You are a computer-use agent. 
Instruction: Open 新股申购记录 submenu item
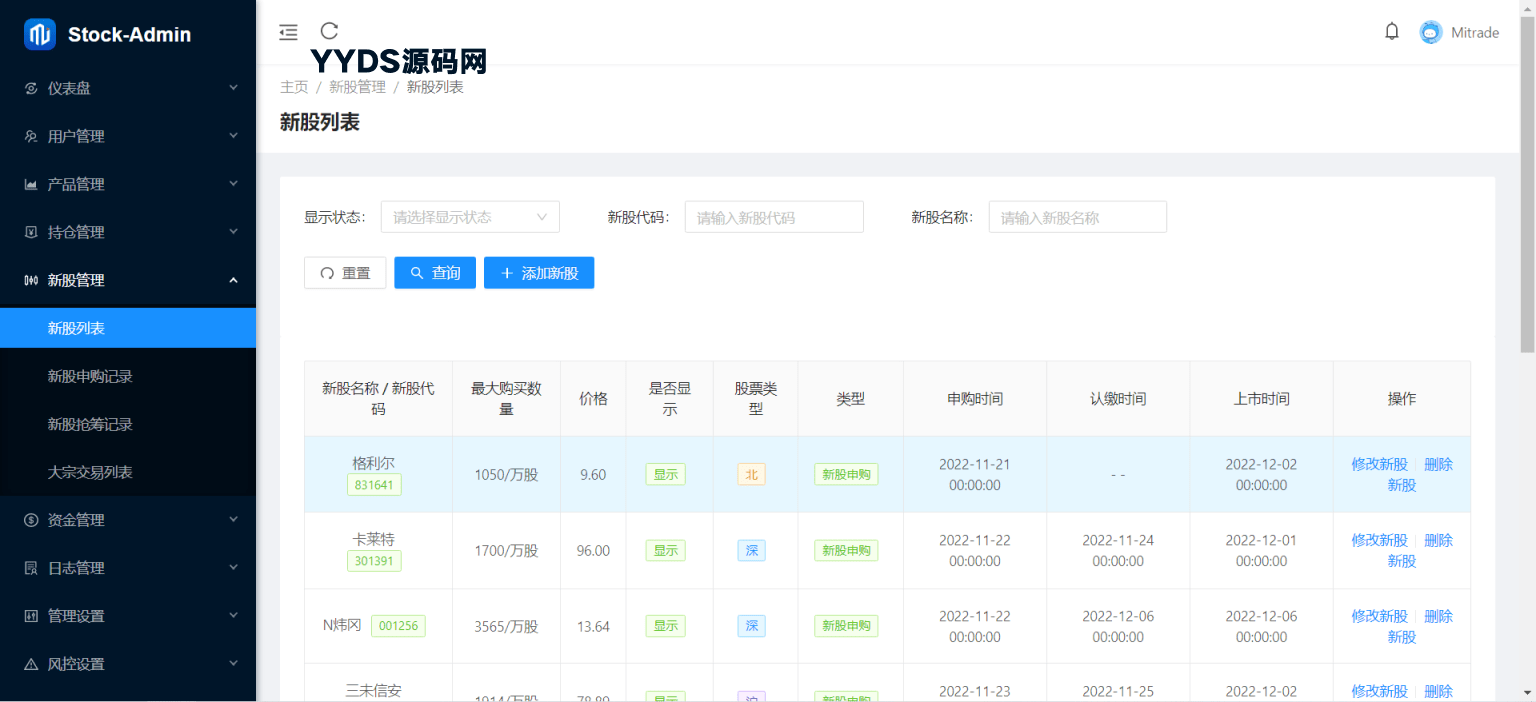90,376
